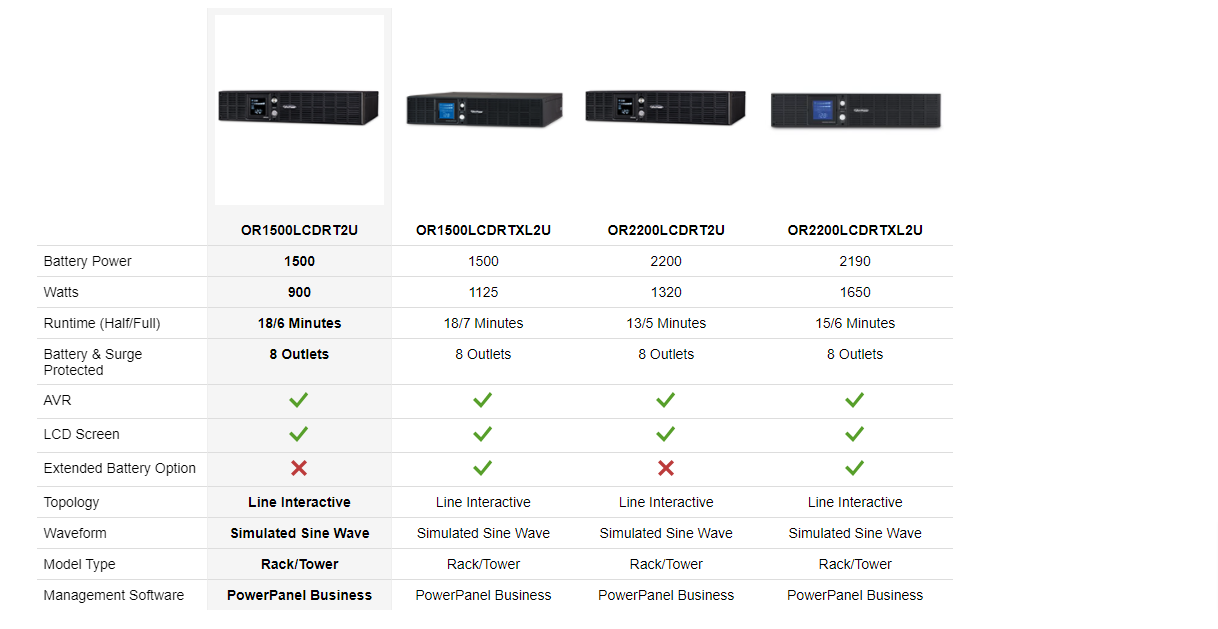Image resolution: width=1218 pixels, height=629 pixels.
Task: View the OR2200LCDRTXL2U product image
Action: [x=855, y=109]
